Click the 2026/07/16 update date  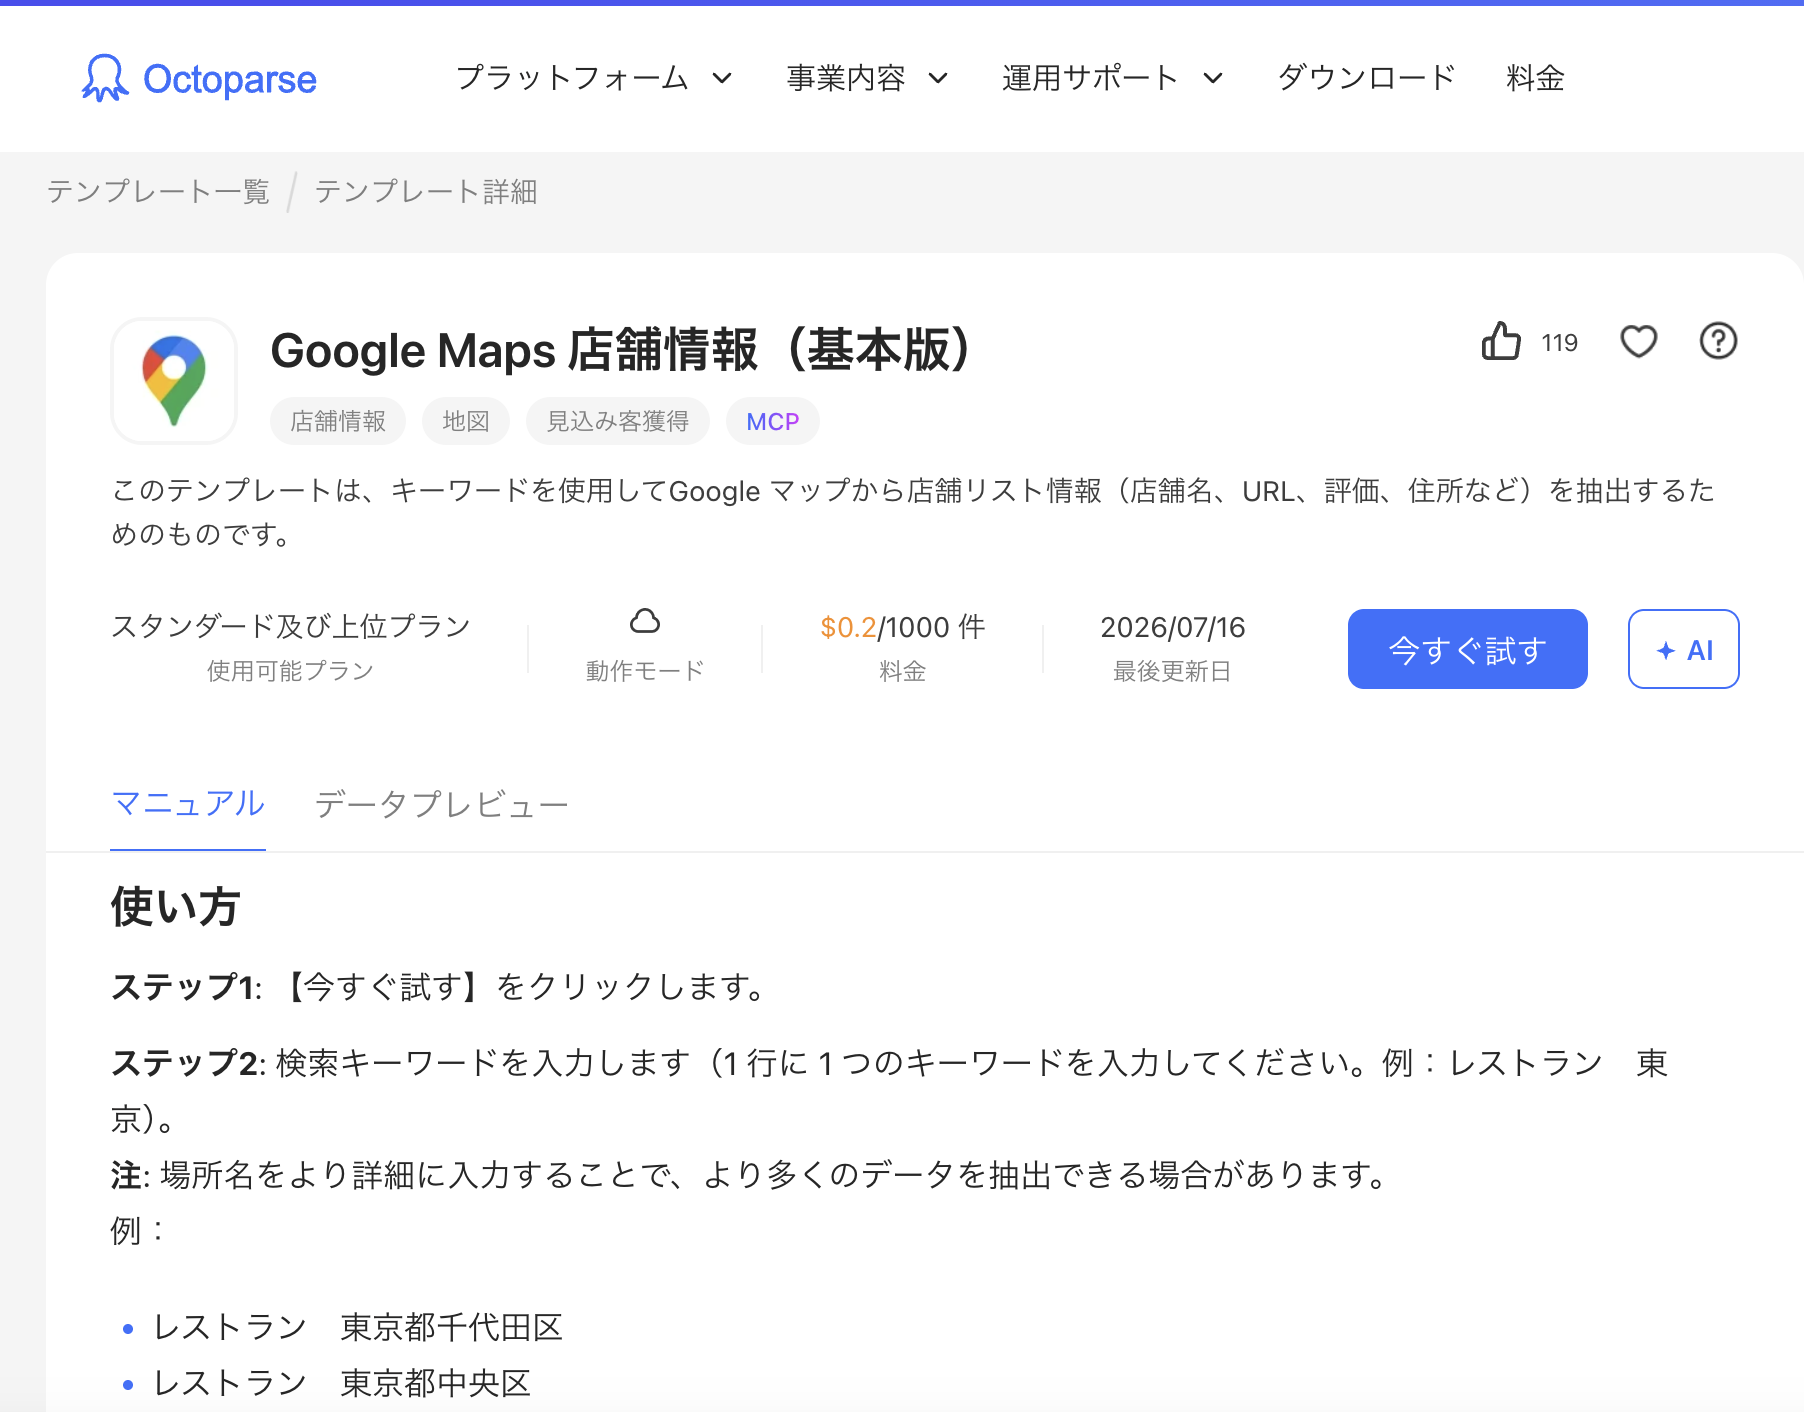1172,627
